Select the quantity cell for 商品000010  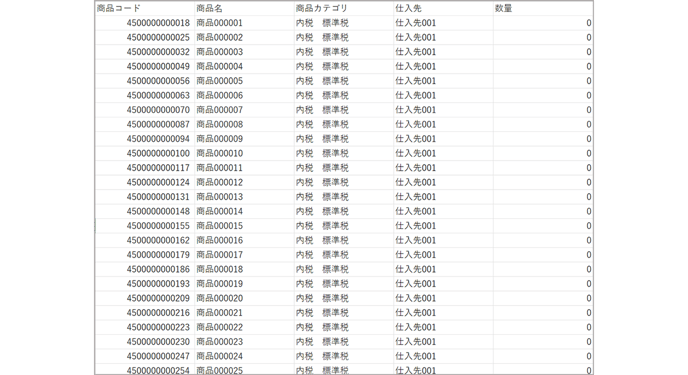543,153
